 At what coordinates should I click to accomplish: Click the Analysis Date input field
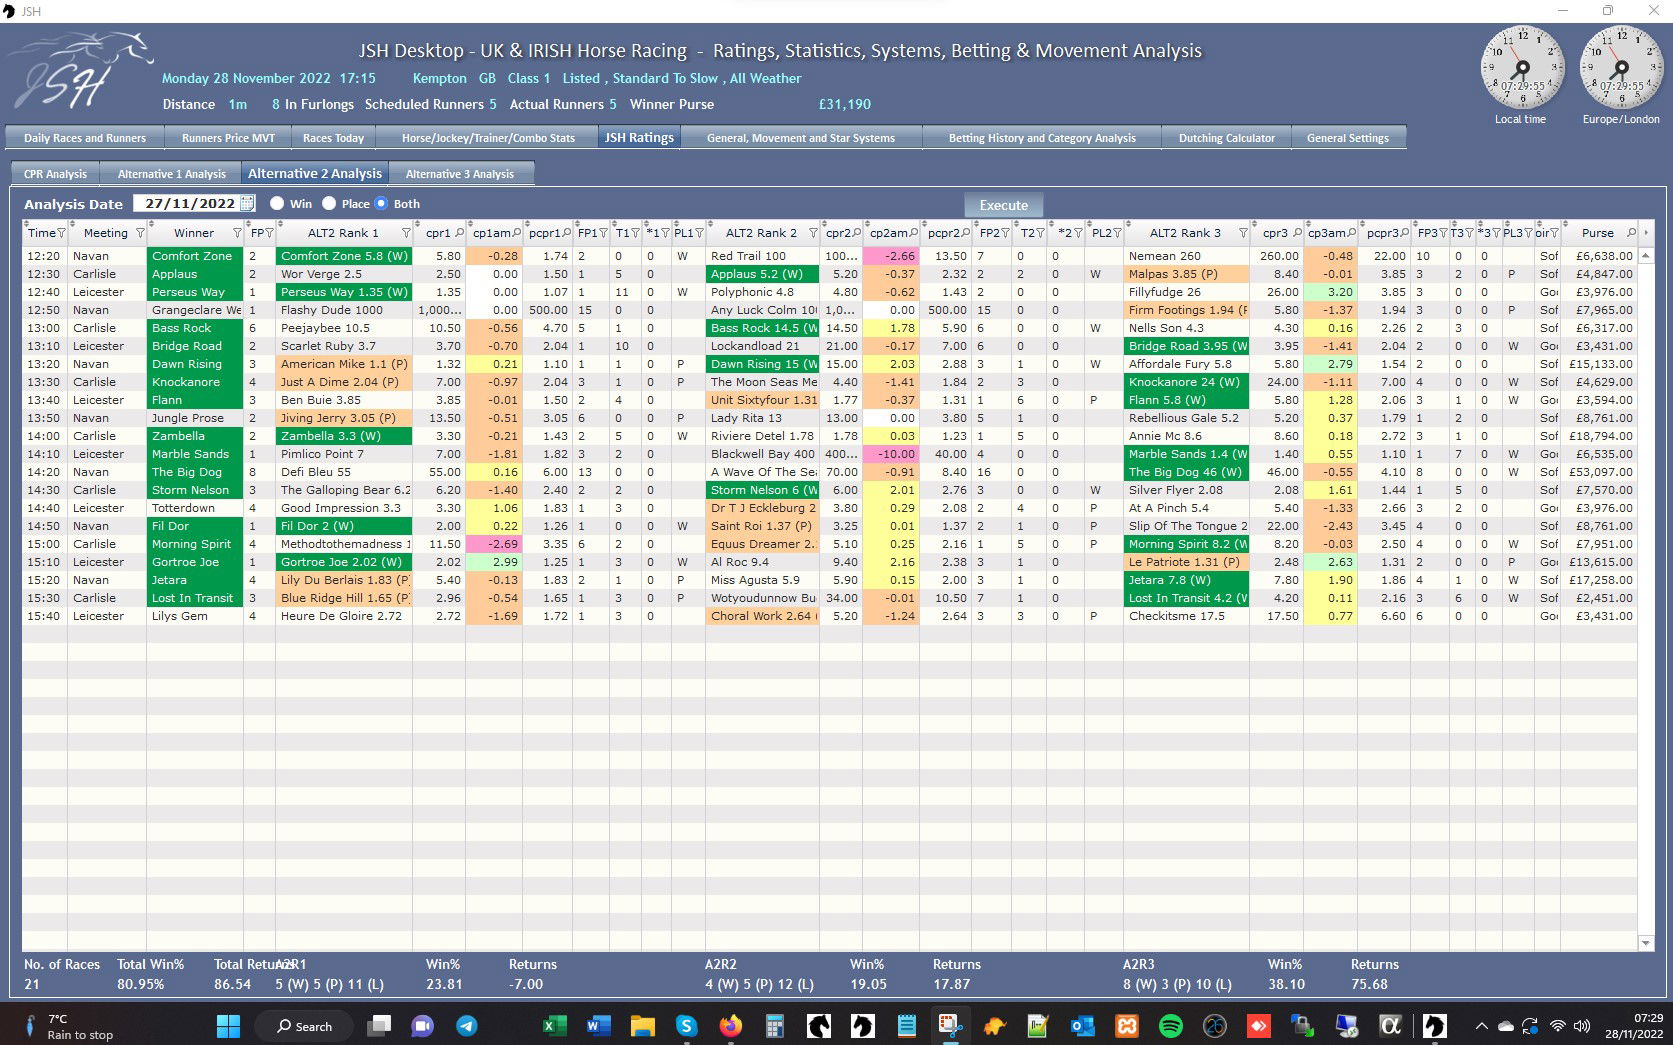click(187, 203)
